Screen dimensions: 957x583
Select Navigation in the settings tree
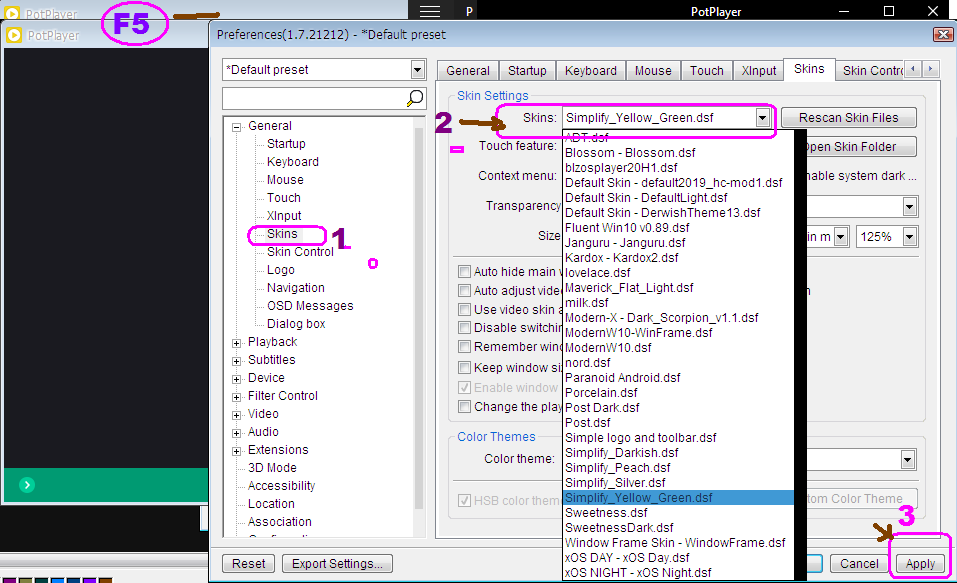click(295, 288)
